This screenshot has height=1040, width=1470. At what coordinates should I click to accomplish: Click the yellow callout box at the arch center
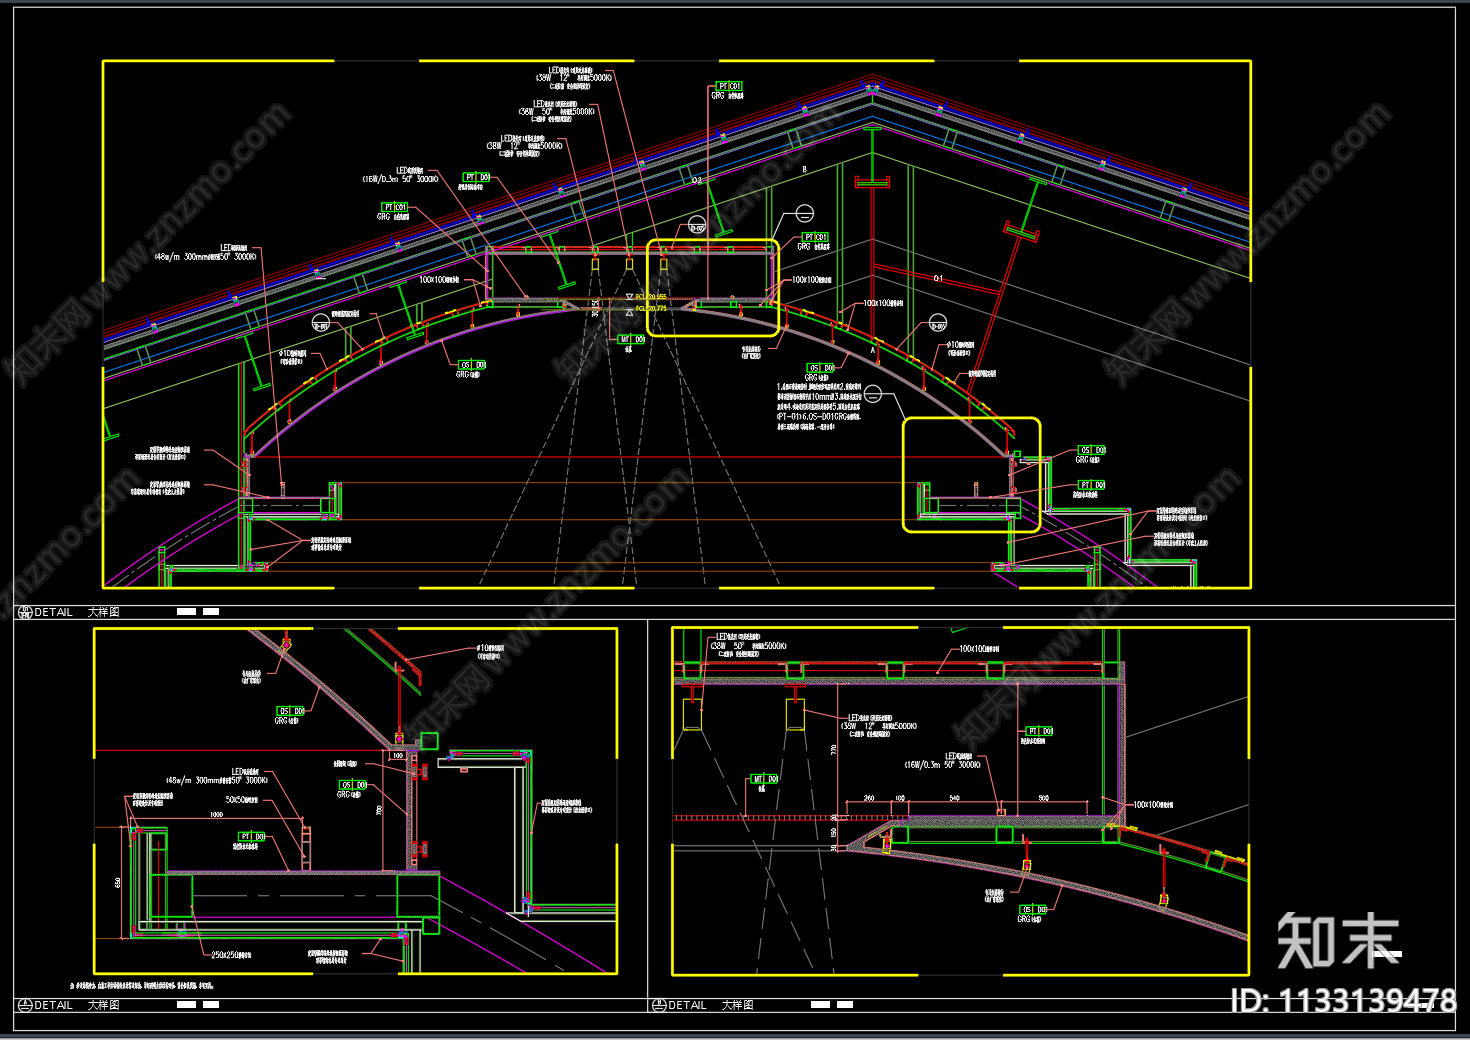712,287
